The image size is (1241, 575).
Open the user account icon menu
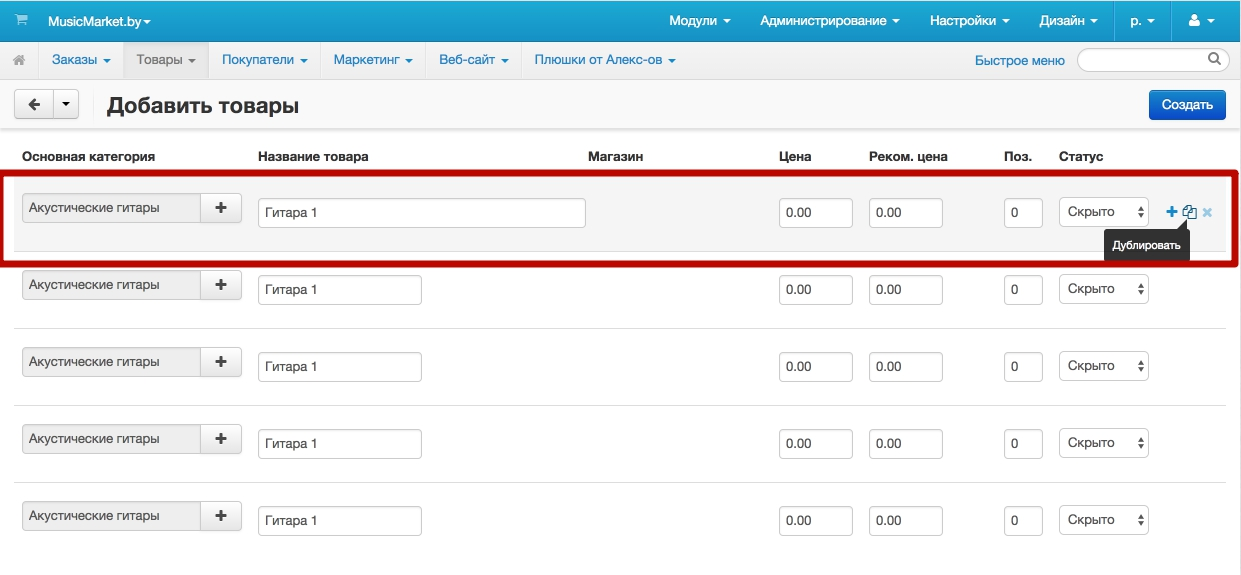(x=1201, y=21)
